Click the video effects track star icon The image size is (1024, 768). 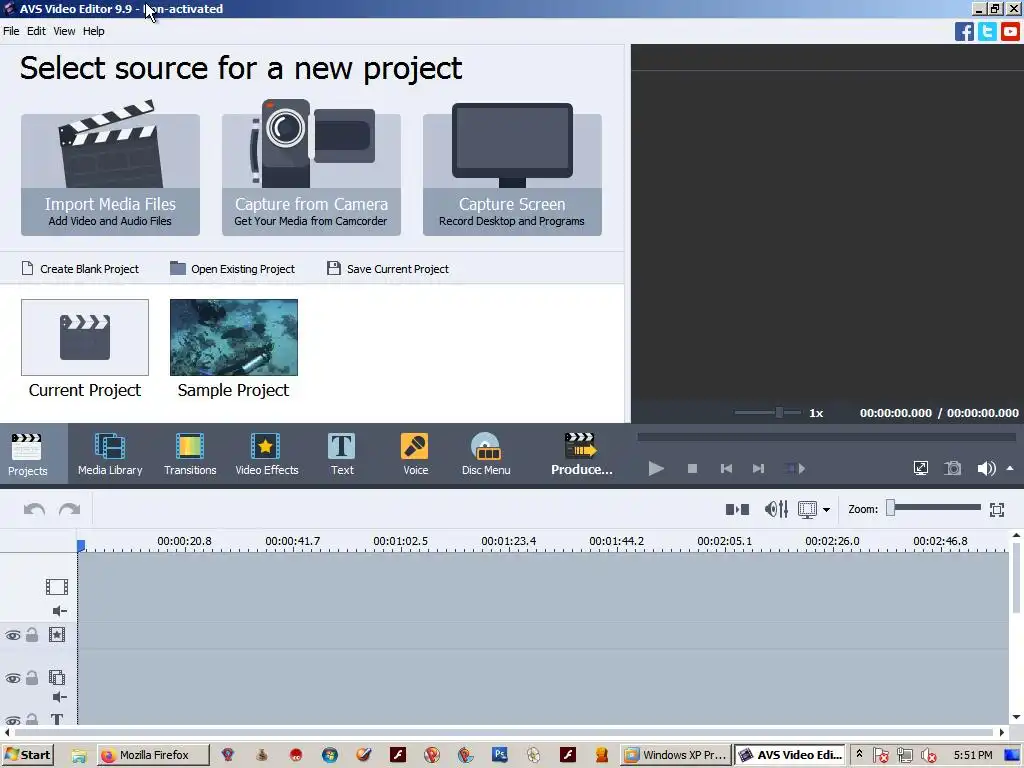pyautogui.click(x=57, y=635)
